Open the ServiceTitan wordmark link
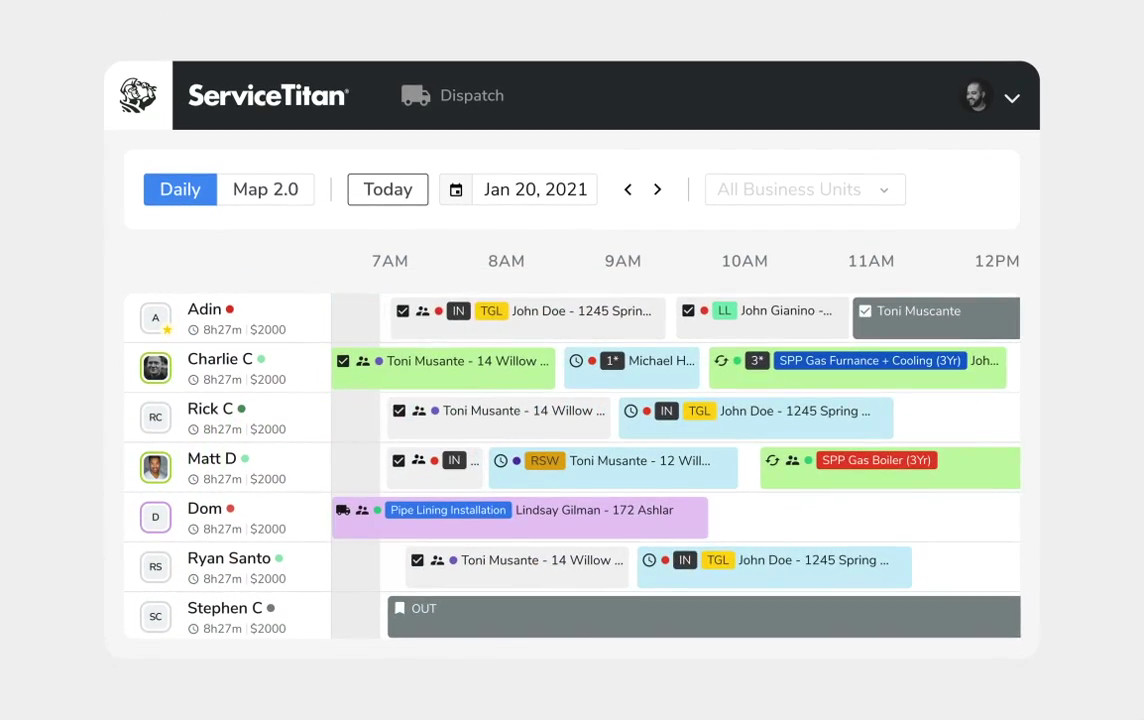 coord(268,96)
